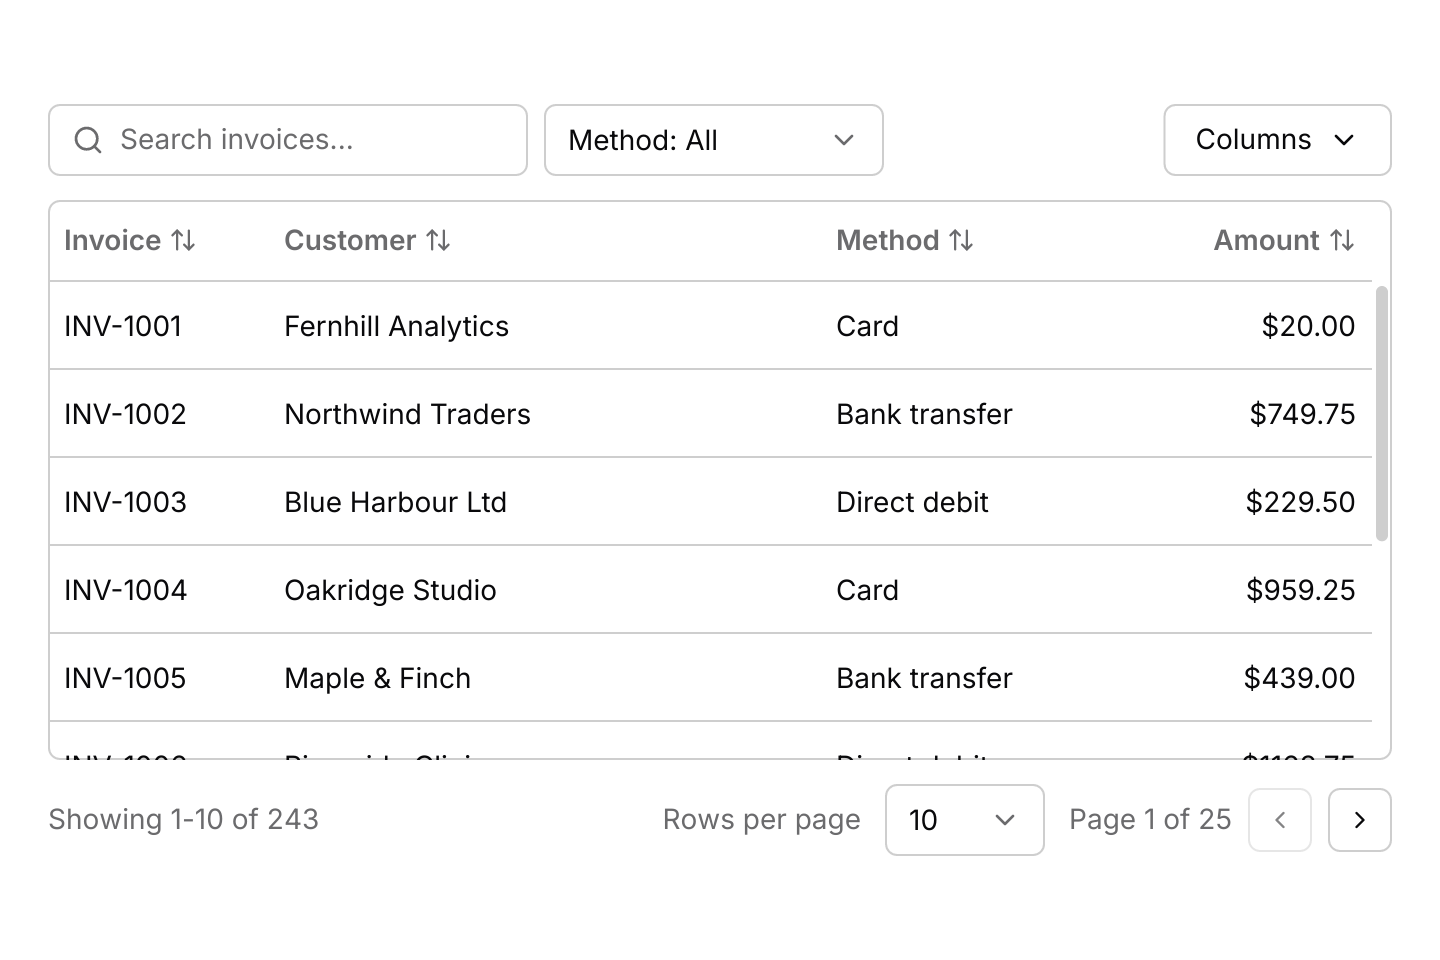Click the table vertical scrollbar thumb
This screenshot has width=1440, height=960.
[x=1382, y=414]
